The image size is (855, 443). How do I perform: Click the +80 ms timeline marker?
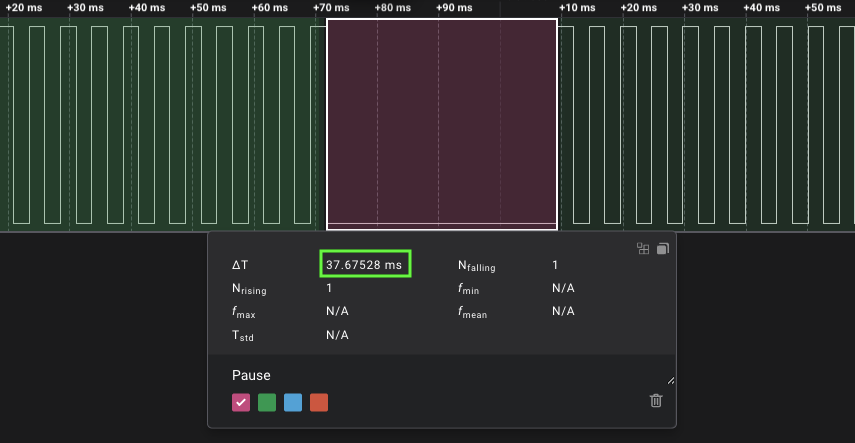tap(391, 8)
